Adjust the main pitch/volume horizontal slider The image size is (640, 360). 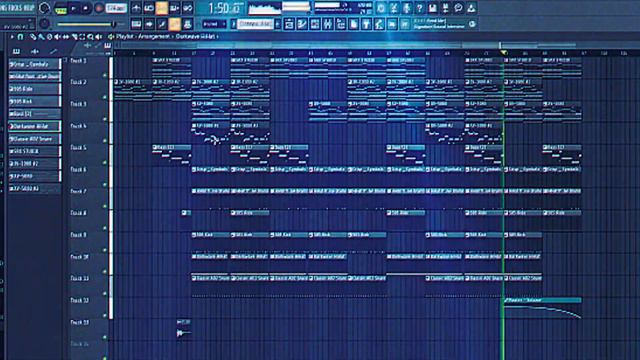(86, 24)
